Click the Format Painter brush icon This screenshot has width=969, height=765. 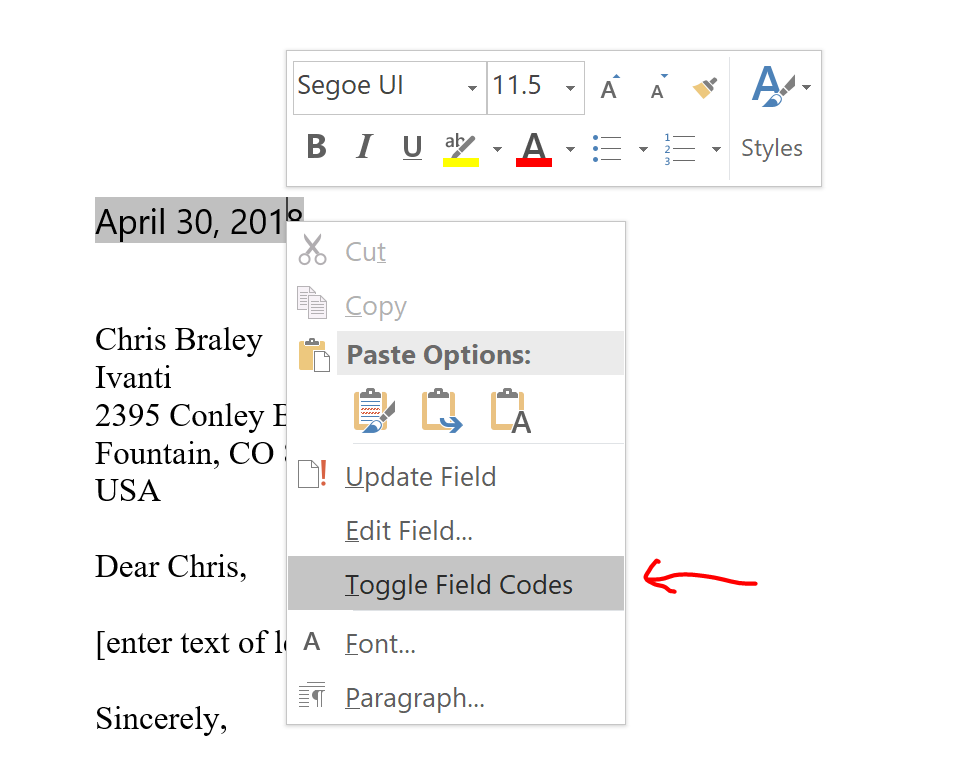pyautogui.click(x=705, y=88)
